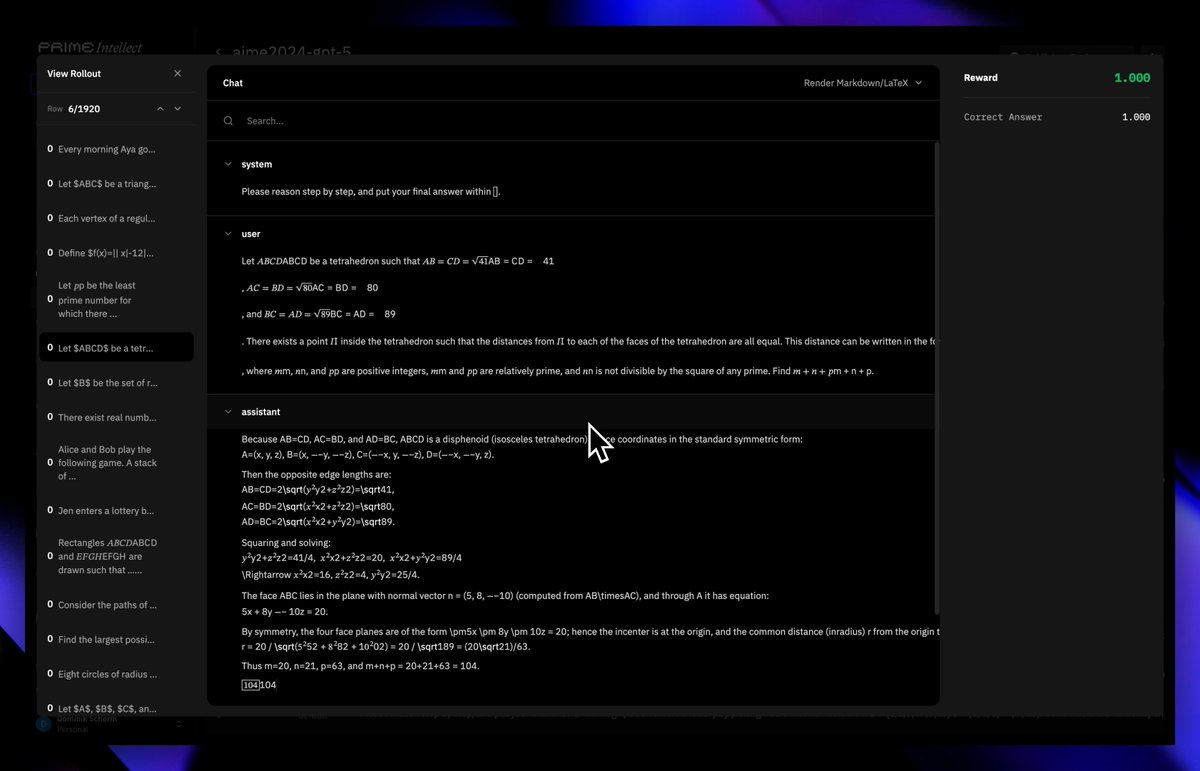
Task: Open the Render Markdown/LaTeX dropdown
Action: point(863,83)
